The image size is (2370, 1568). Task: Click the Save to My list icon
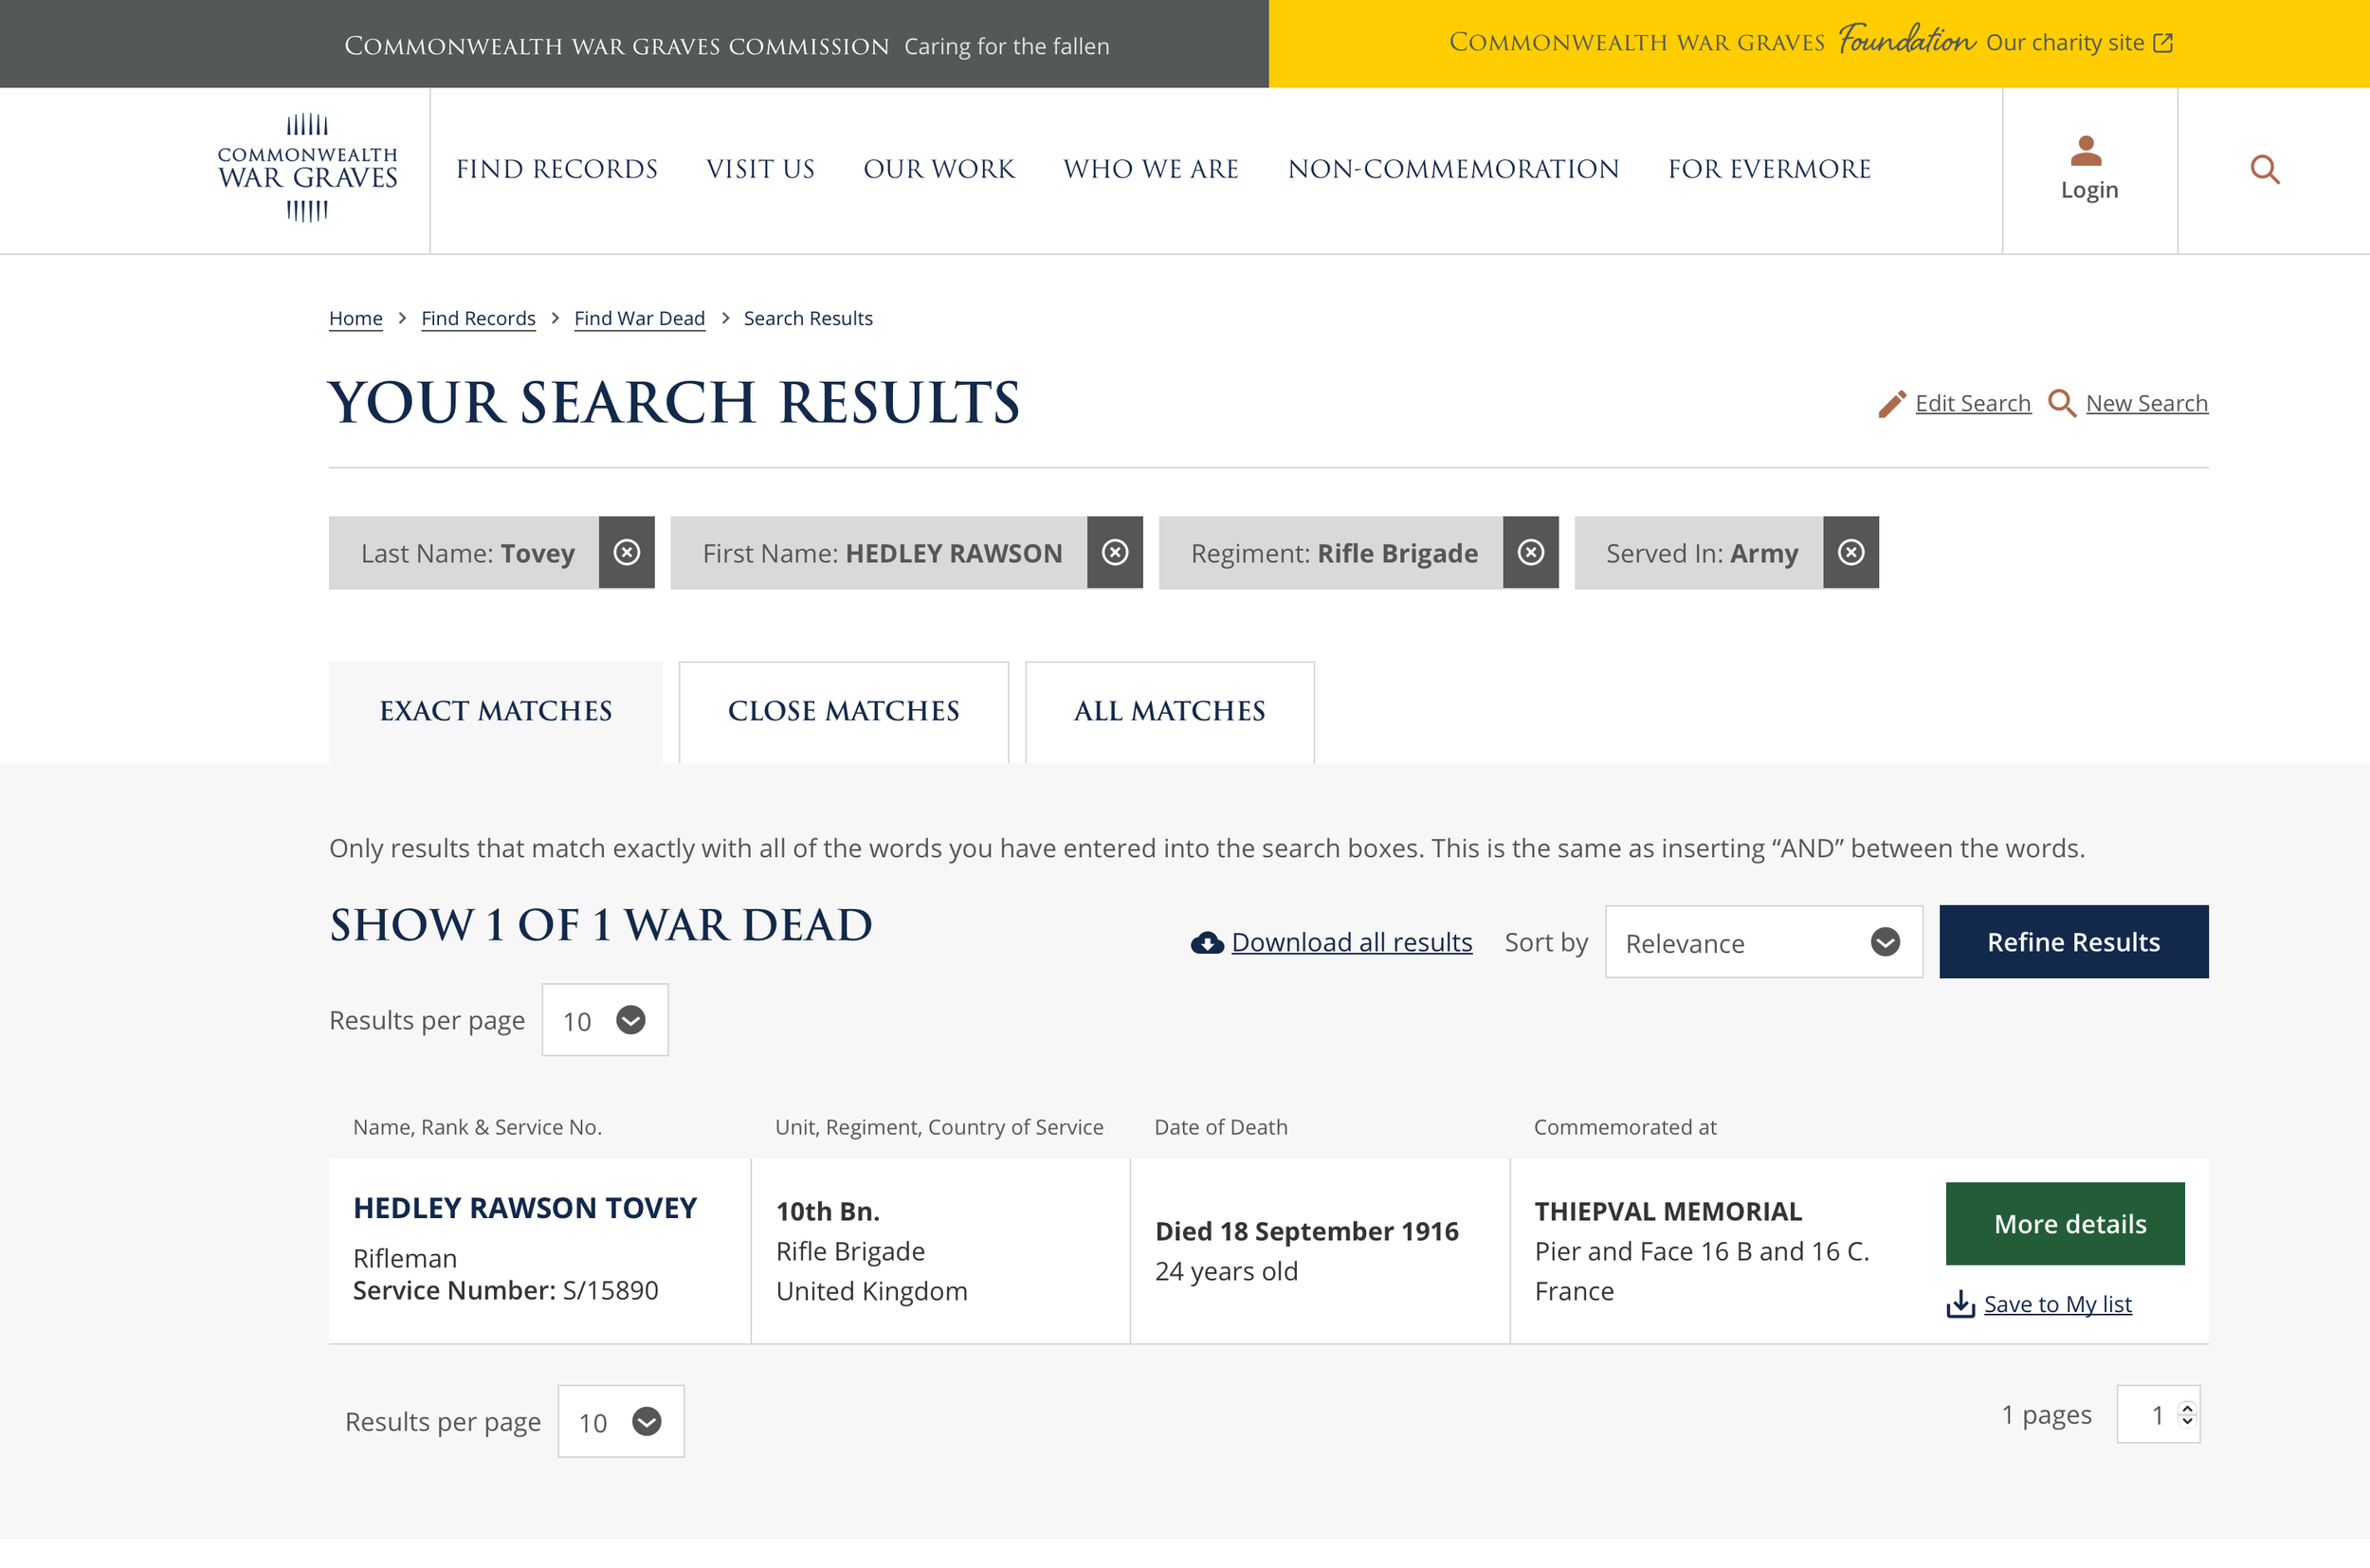click(1960, 1305)
